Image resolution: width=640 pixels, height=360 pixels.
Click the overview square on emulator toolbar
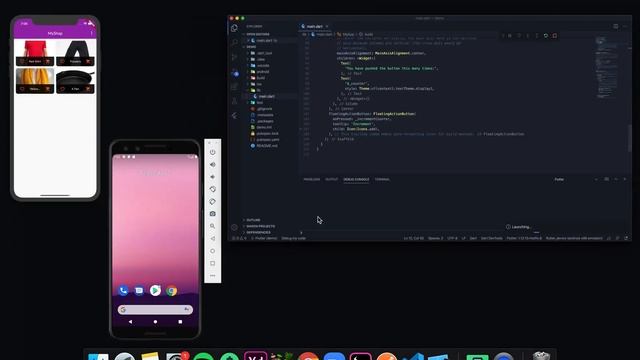coord(213,263)
